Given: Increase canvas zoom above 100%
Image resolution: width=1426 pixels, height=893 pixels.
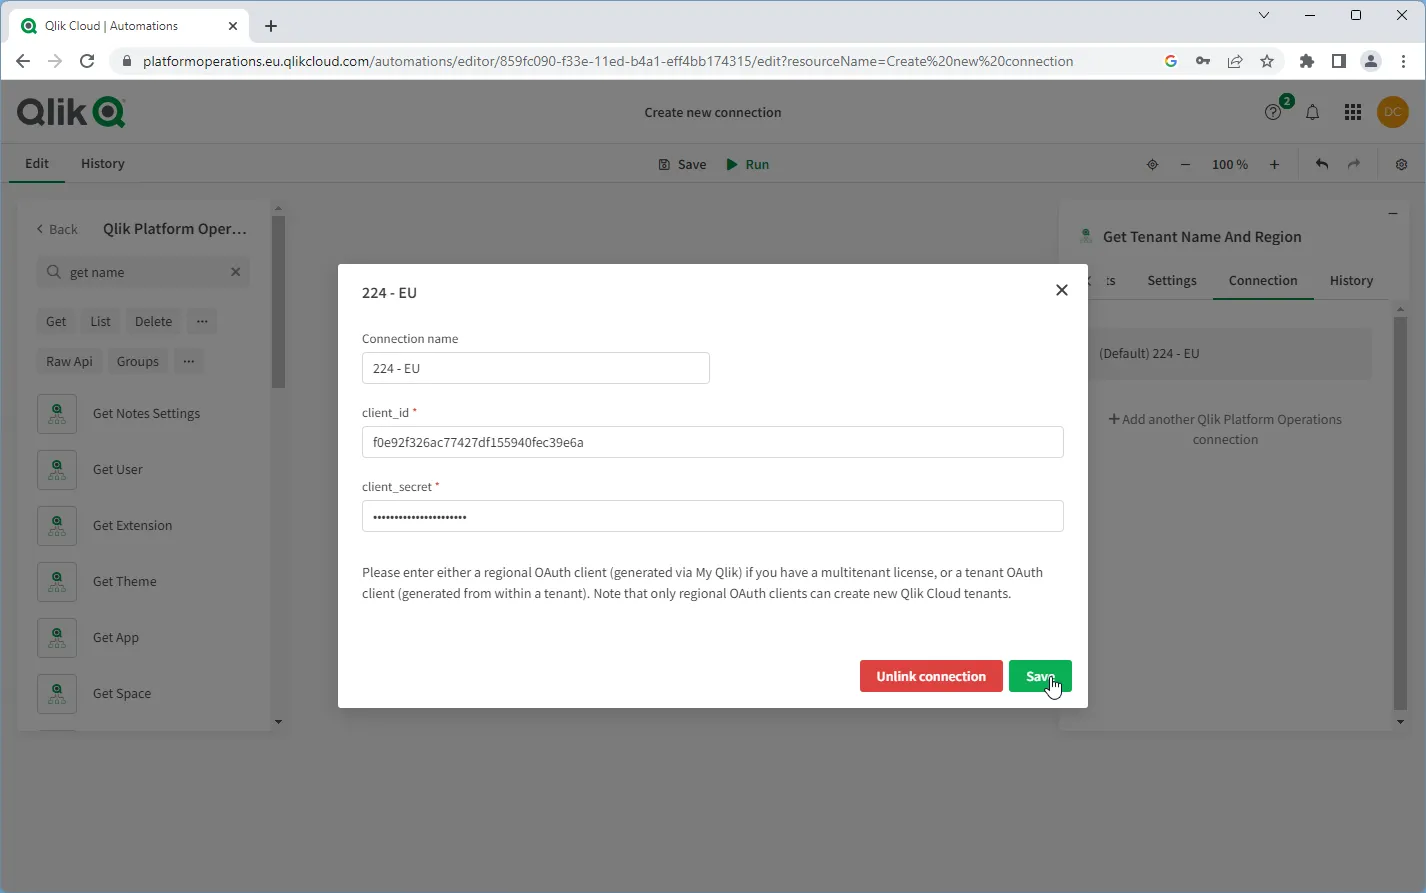Looking at the screenshot, I should 1275,164.
